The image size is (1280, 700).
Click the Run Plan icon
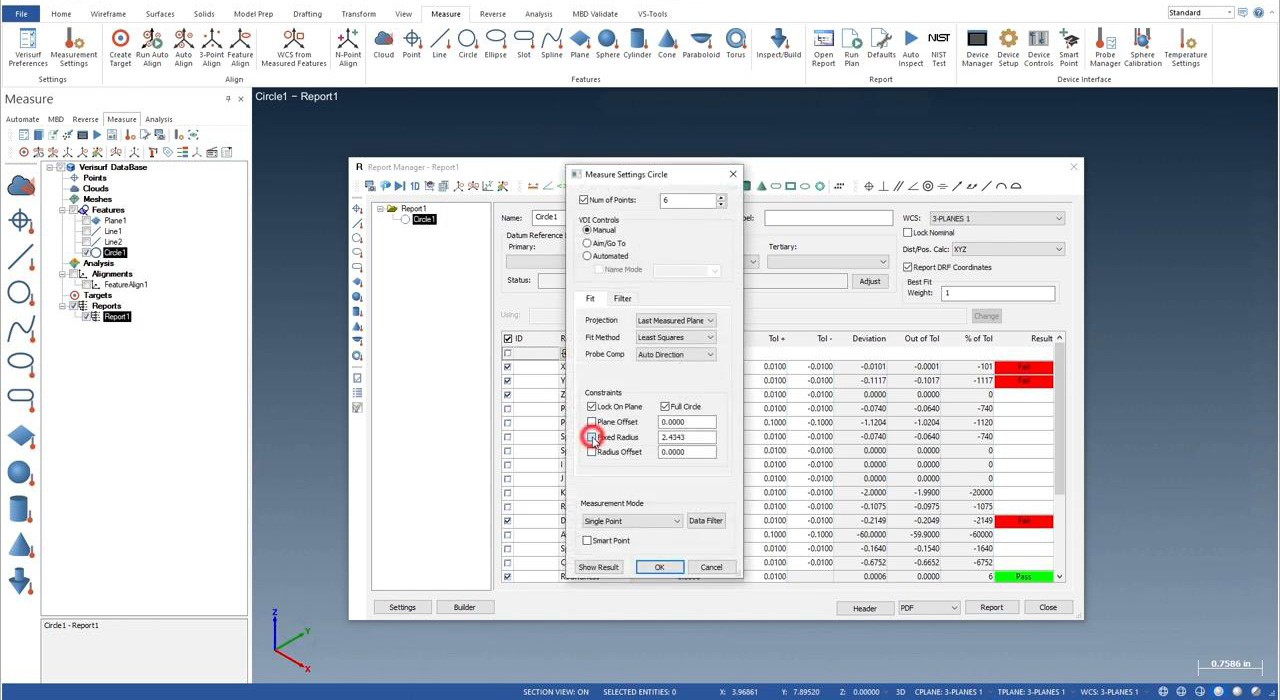coord(852,47)
